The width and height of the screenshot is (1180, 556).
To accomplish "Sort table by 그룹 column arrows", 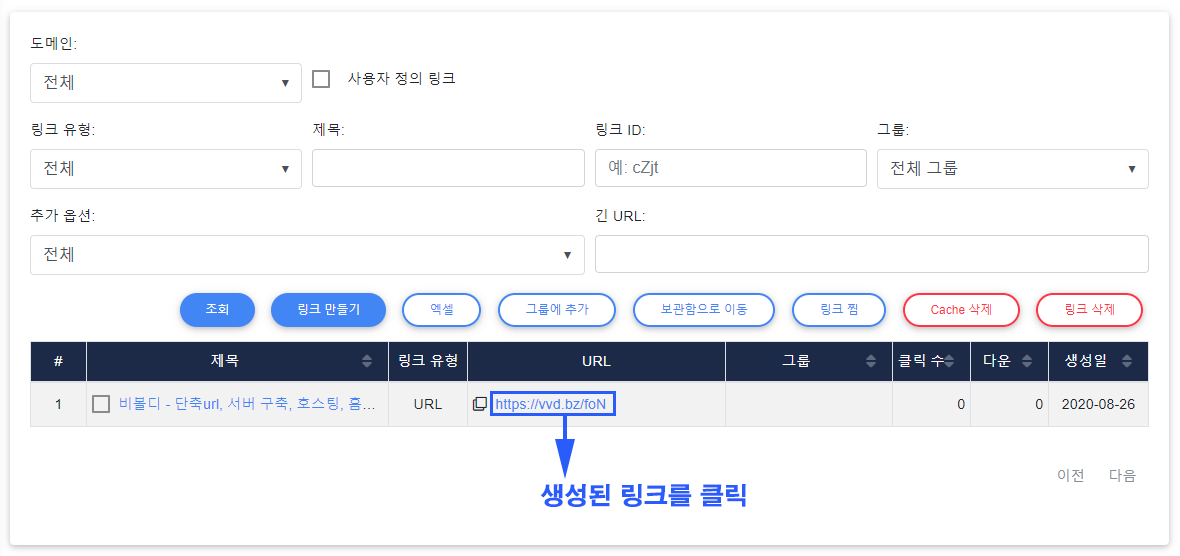I will coord(871,361).
